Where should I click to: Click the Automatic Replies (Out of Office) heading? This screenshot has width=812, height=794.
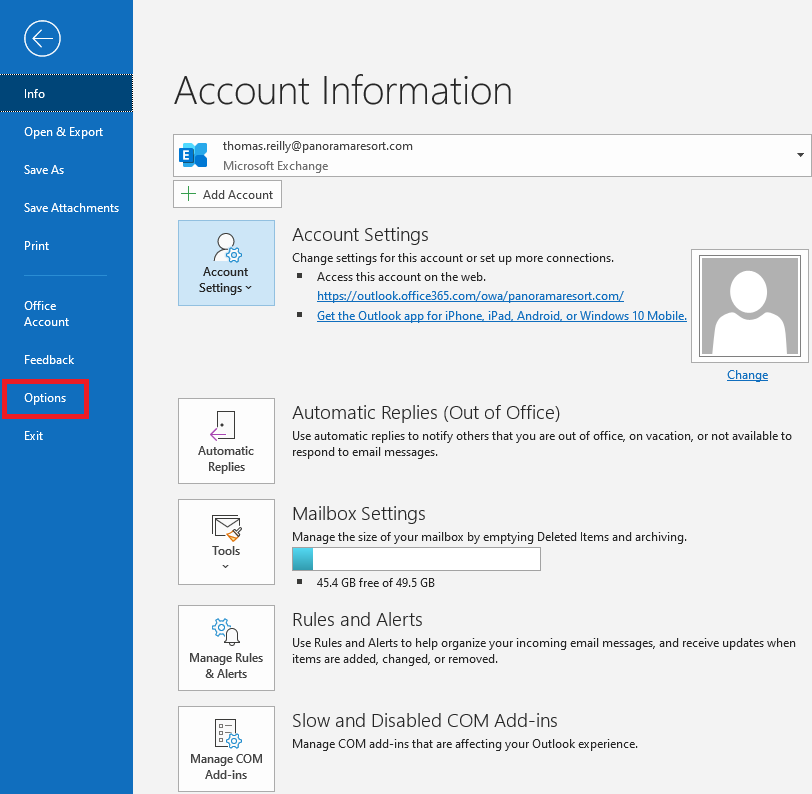[x=426, y=413]
